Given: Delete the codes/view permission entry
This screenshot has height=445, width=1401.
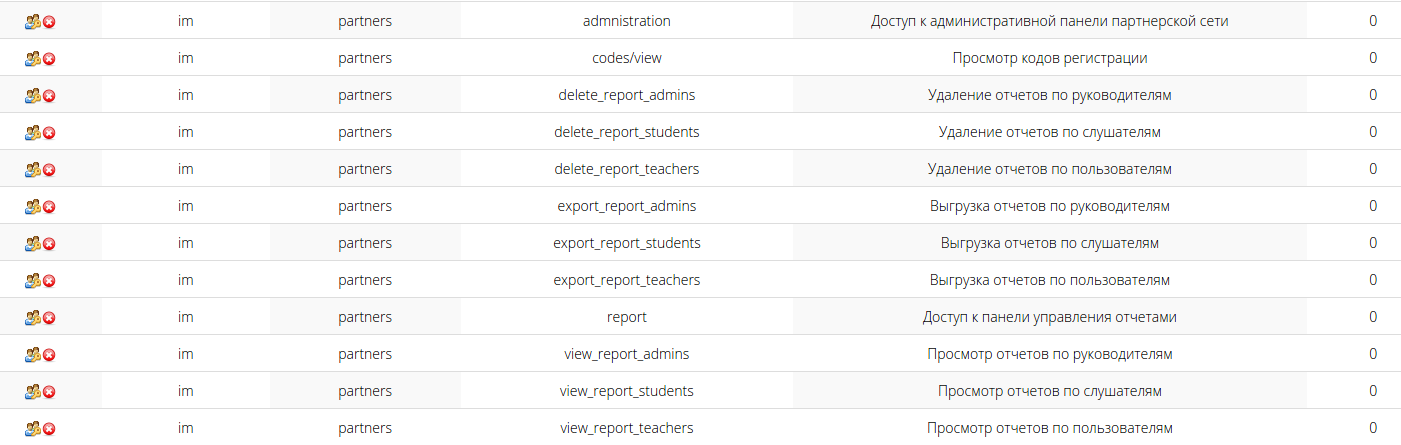Looking at the screenshot, I should 49,58.
